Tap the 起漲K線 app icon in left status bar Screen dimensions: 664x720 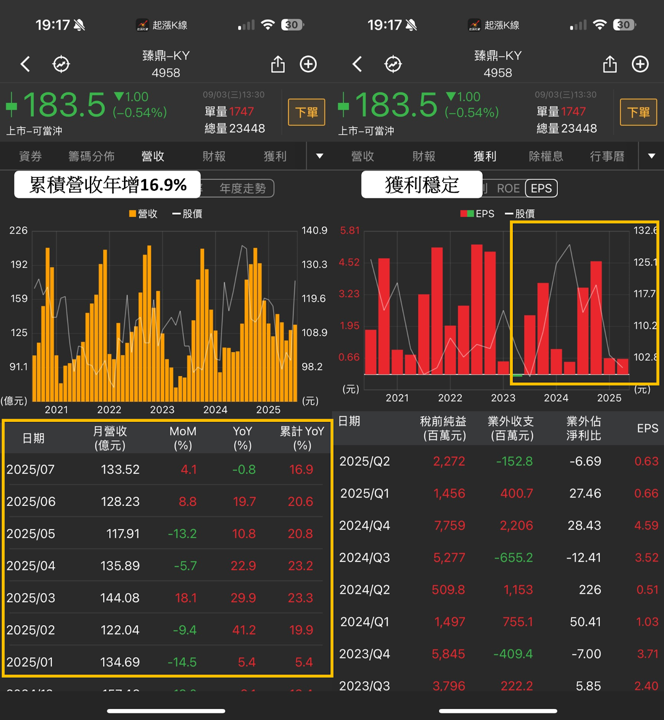142,25
